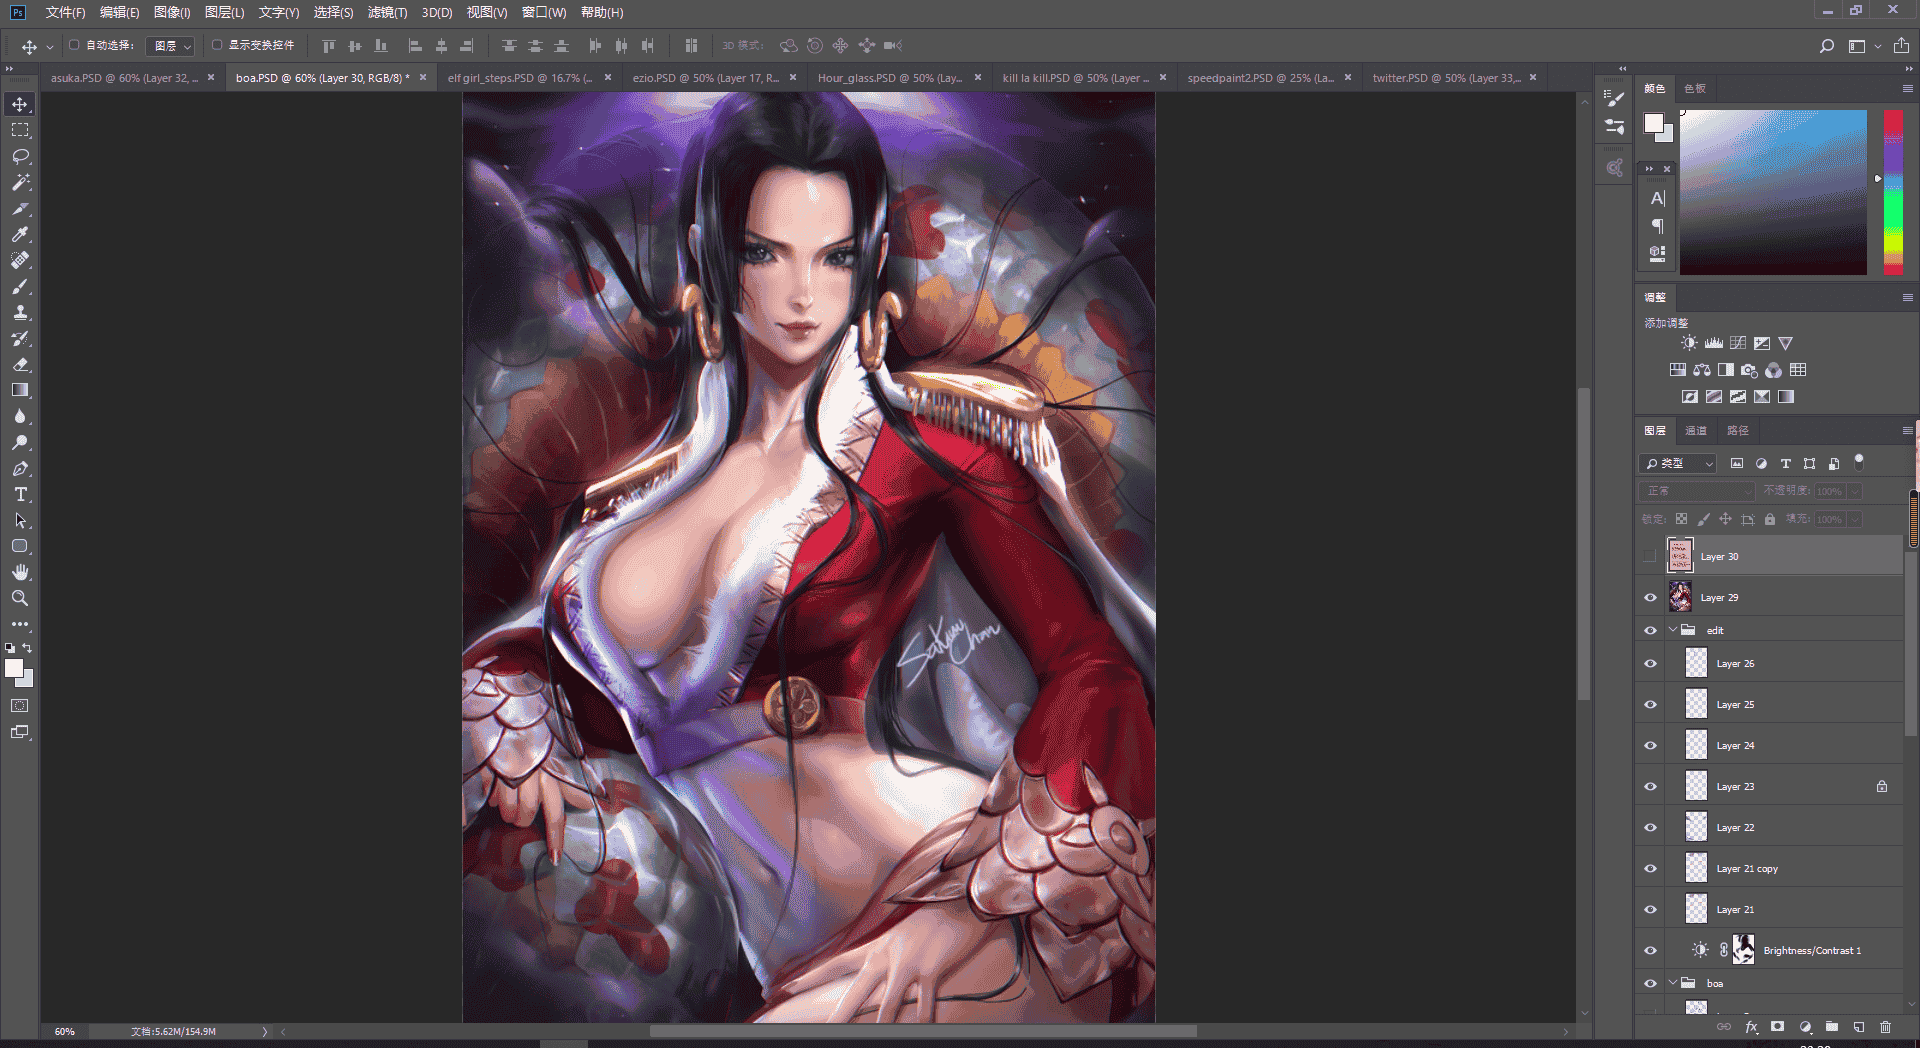Image resolution: width=1920 pixels, height=1048 pixels.
Task: Select the Zoom tool
Action: click(20, 598)
